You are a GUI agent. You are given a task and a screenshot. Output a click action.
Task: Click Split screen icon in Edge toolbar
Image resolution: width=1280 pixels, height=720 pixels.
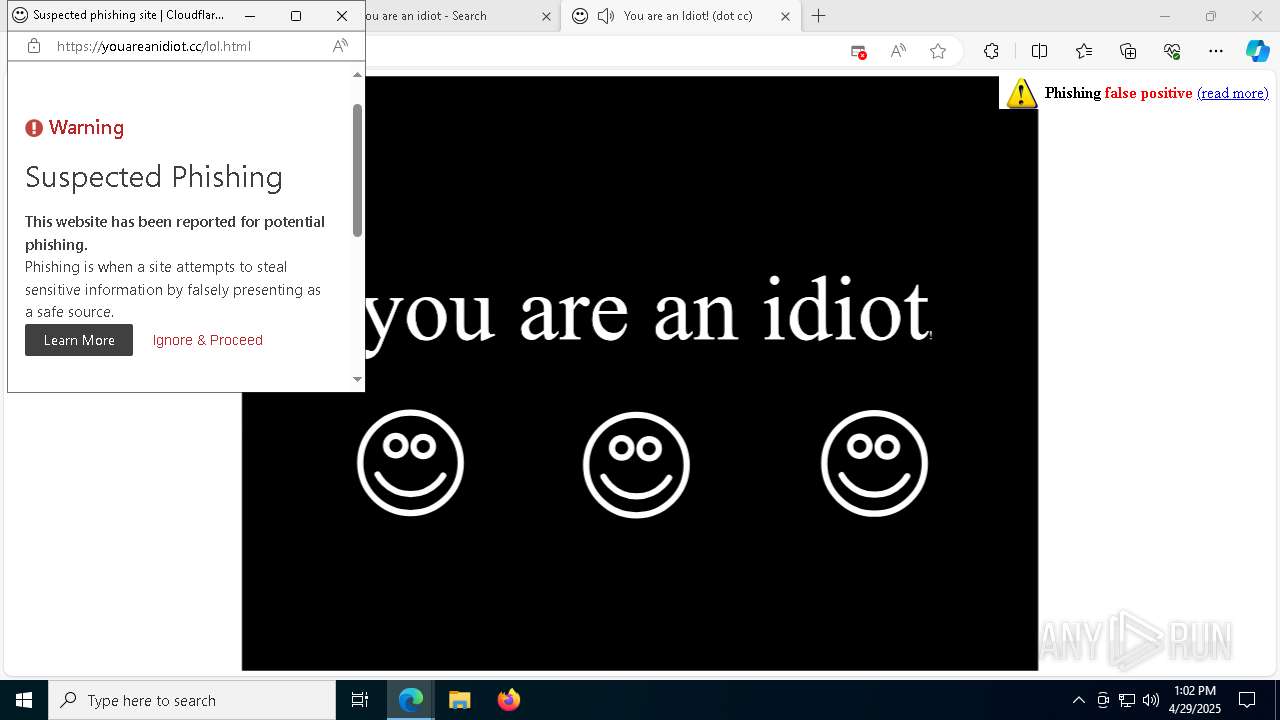click(1039, 51)
